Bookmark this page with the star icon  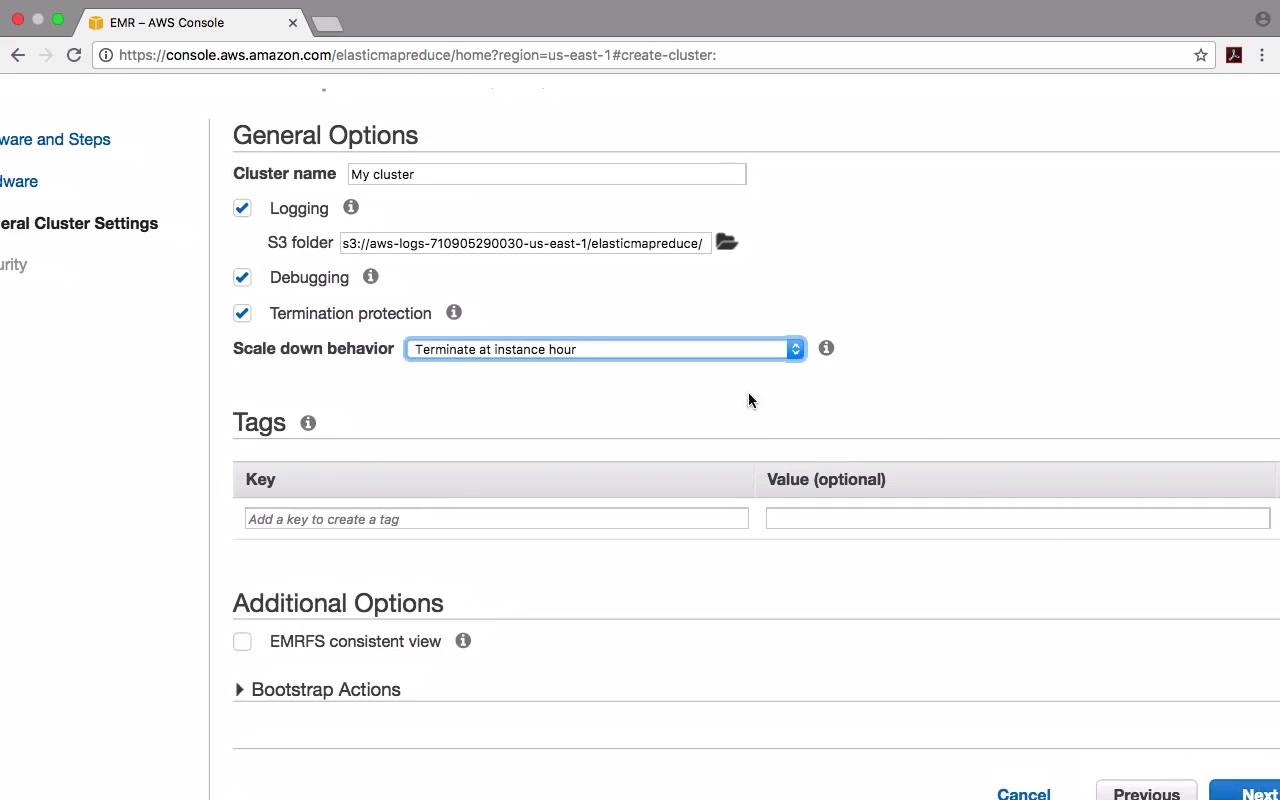(1201, 55)
